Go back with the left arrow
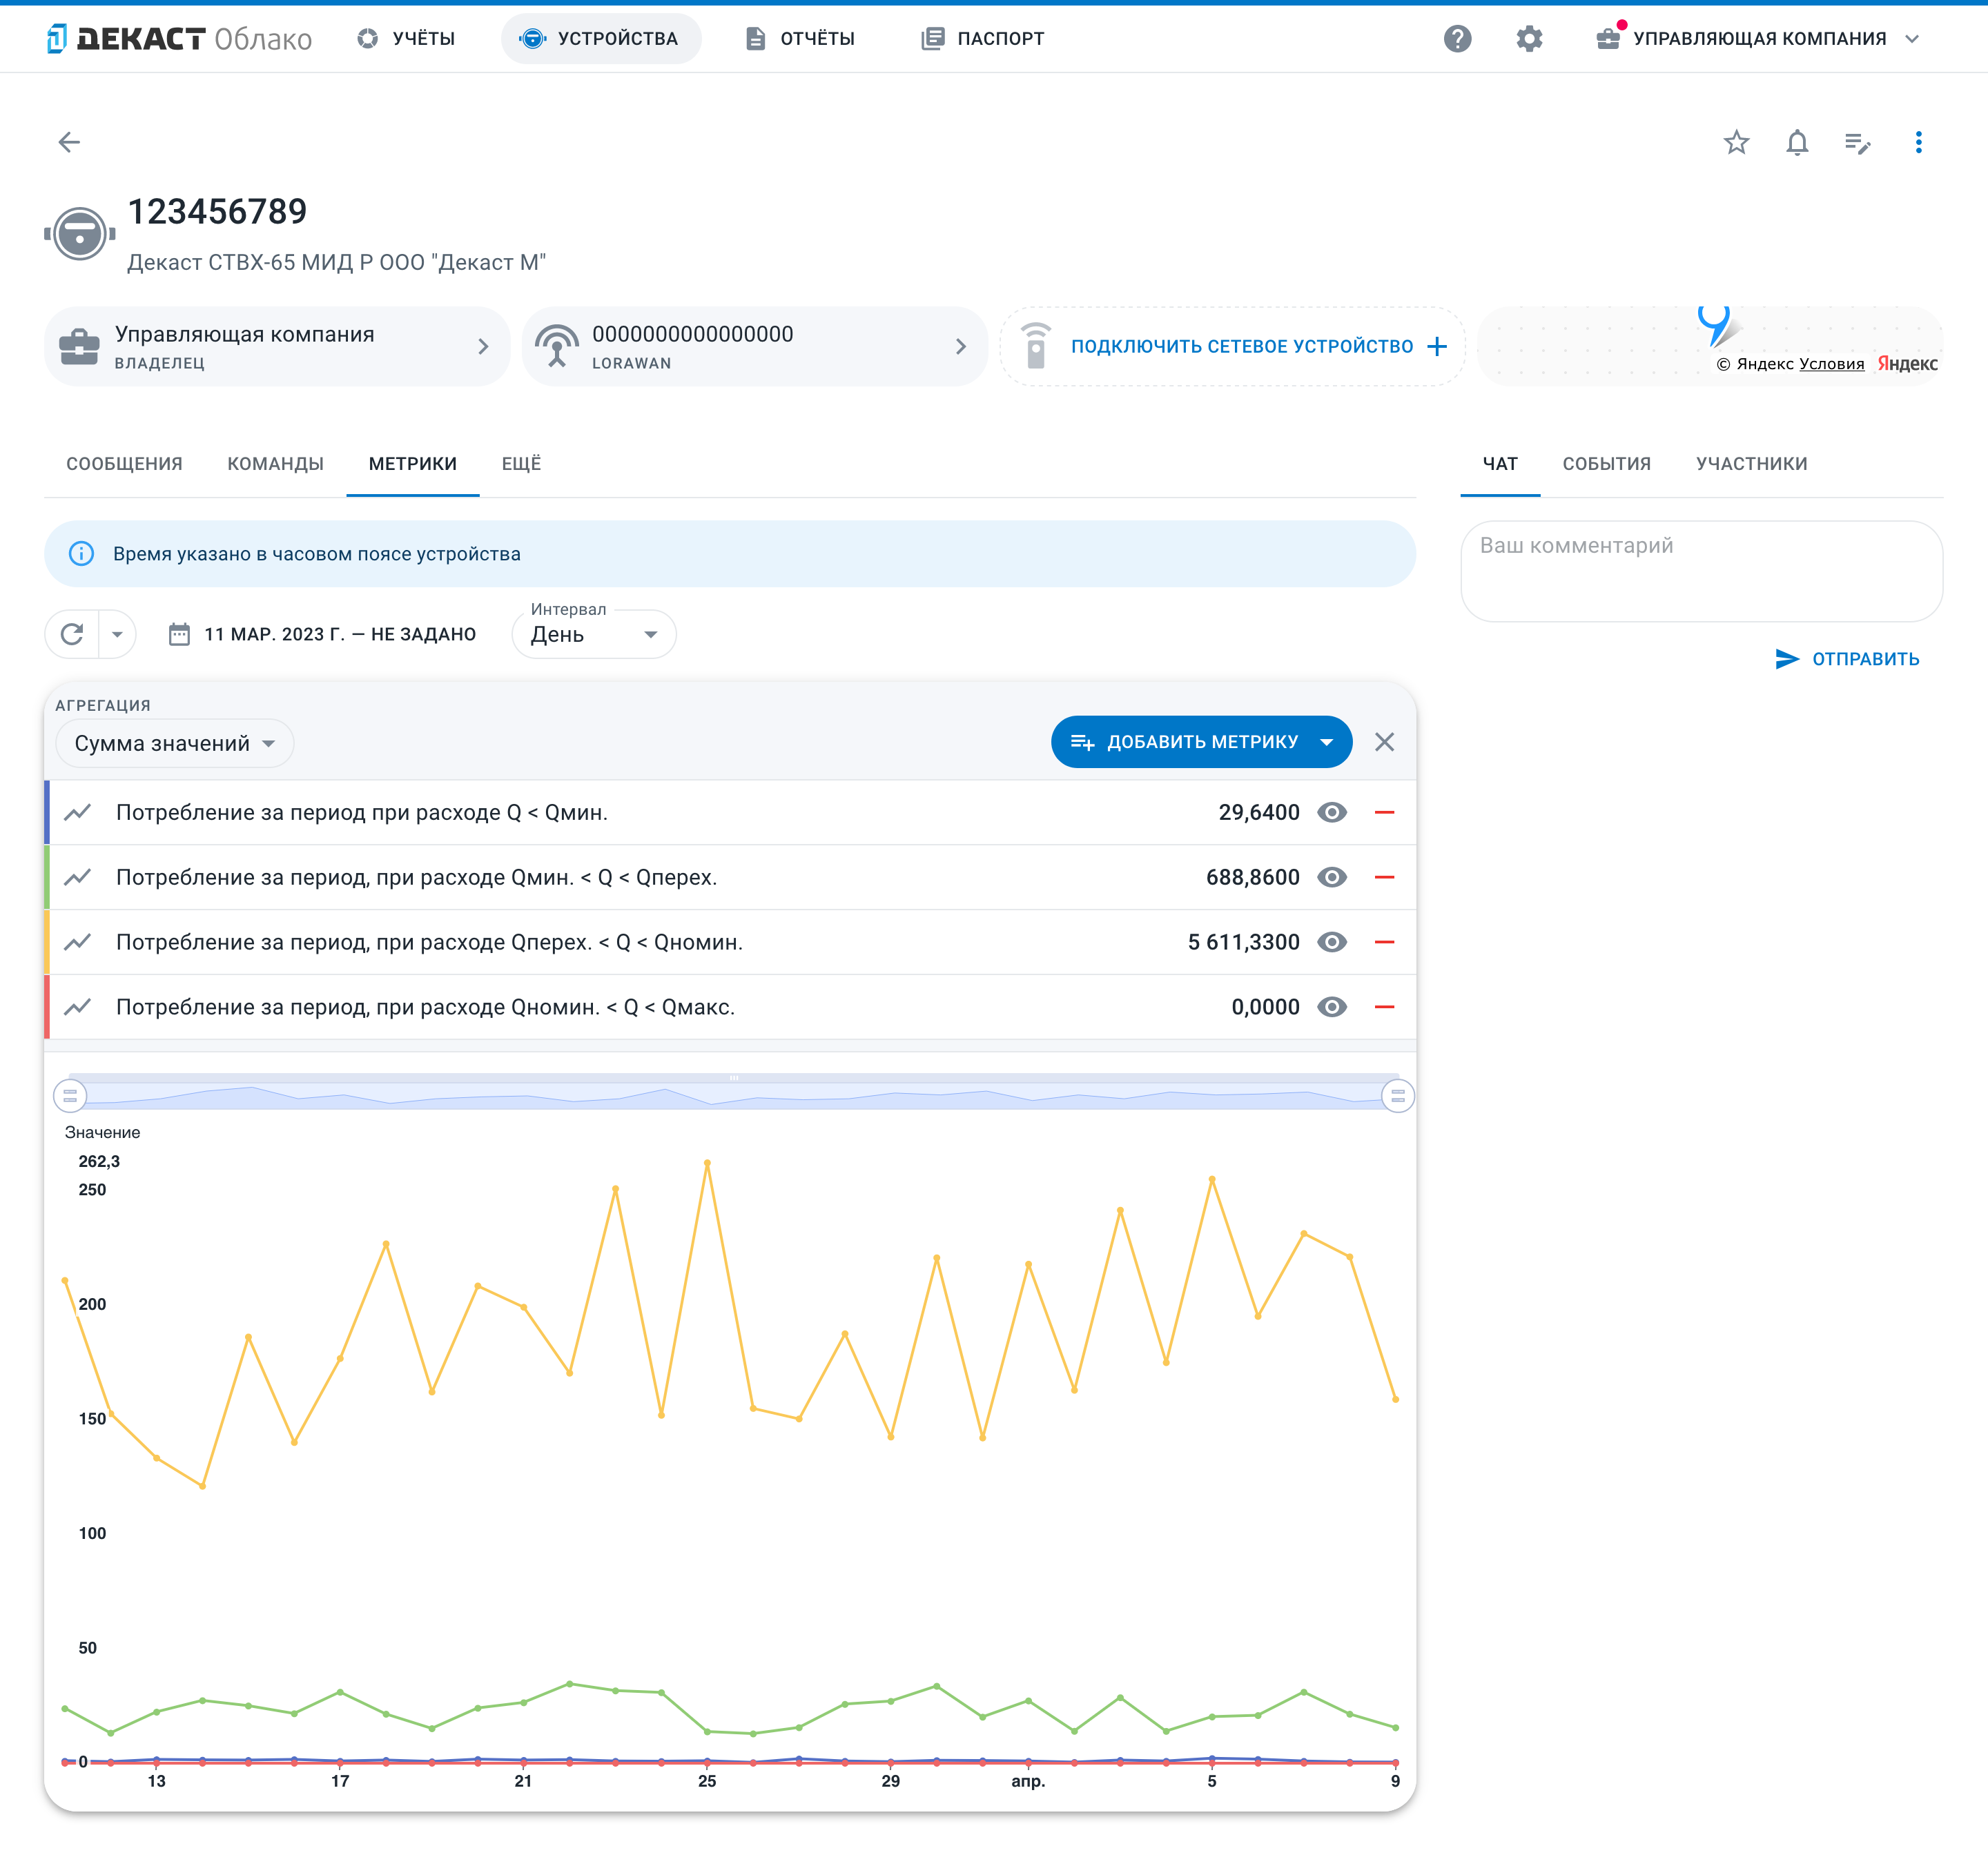The height and width of the screenshot is (1855, 1988). pos(69,142)
